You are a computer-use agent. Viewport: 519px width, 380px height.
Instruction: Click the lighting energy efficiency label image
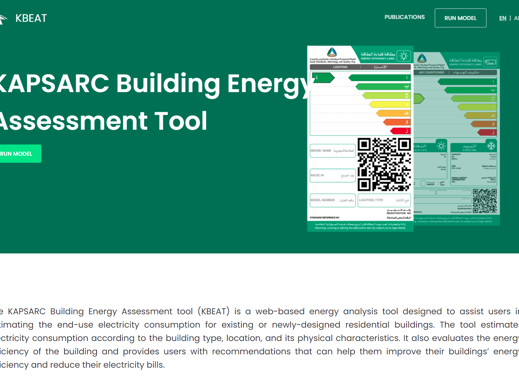point(360,138)
